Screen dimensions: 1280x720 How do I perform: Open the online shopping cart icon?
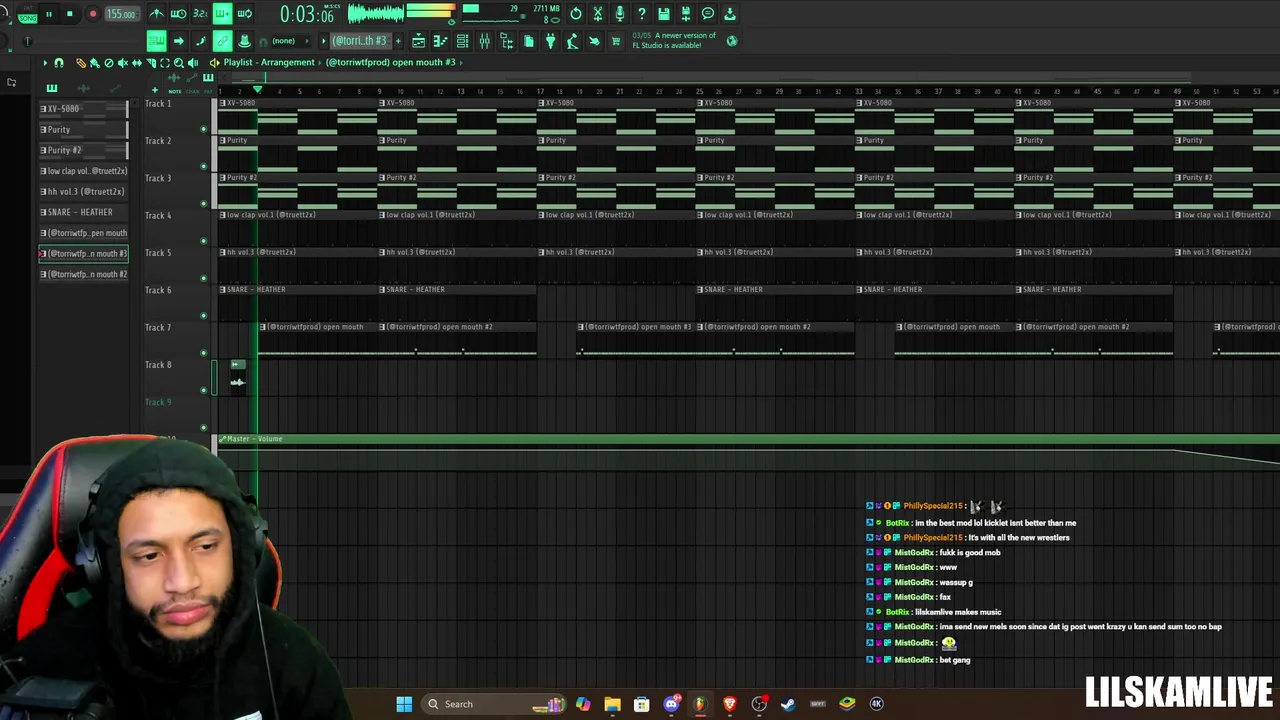(x=616, y=41)
